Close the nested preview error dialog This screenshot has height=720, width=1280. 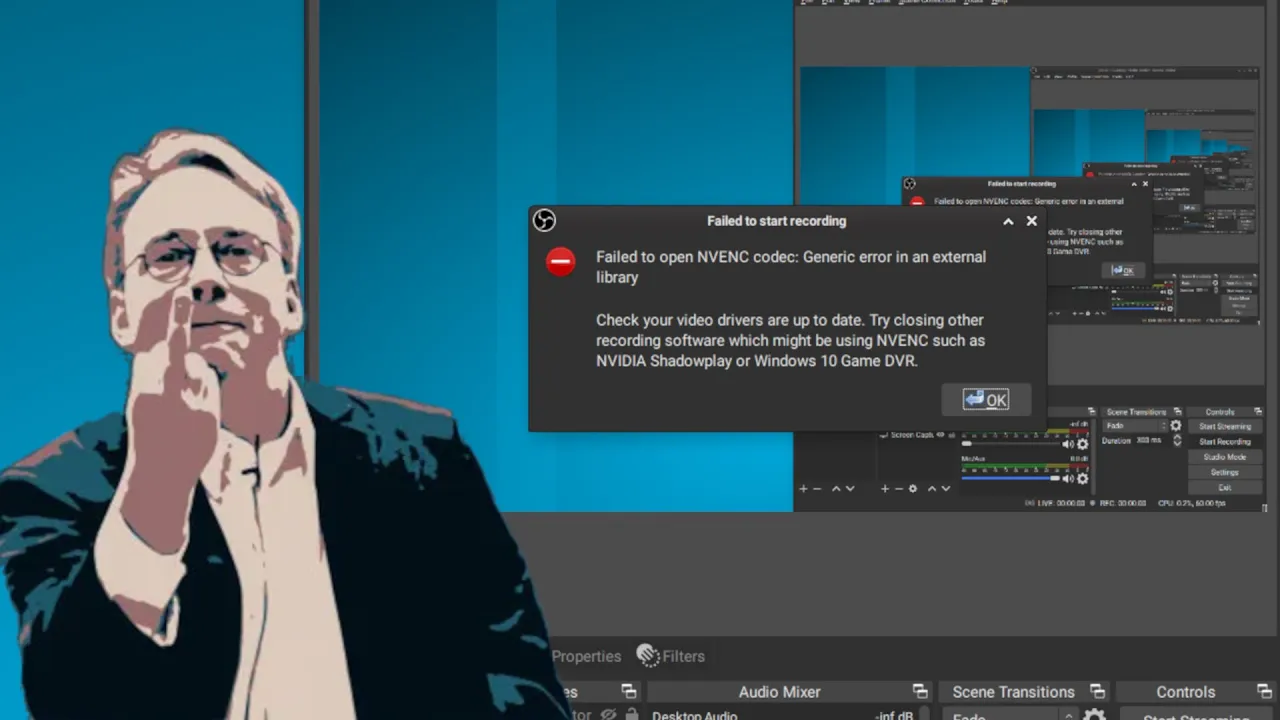pyautogui.click(x=1146, y=184)
